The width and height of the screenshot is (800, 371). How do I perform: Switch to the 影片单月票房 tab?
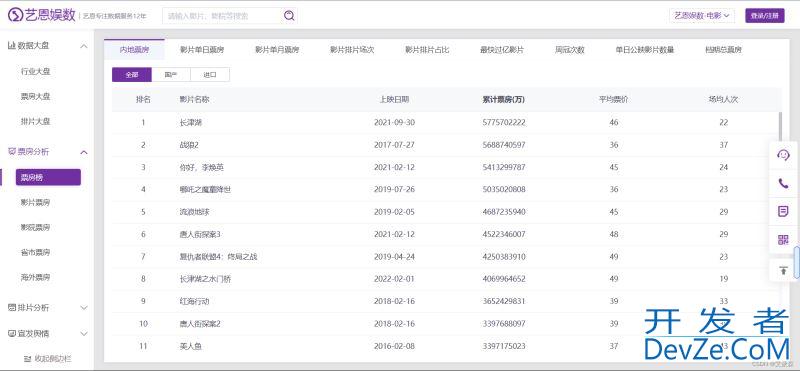pyautogui.click(x=277, y=50)
